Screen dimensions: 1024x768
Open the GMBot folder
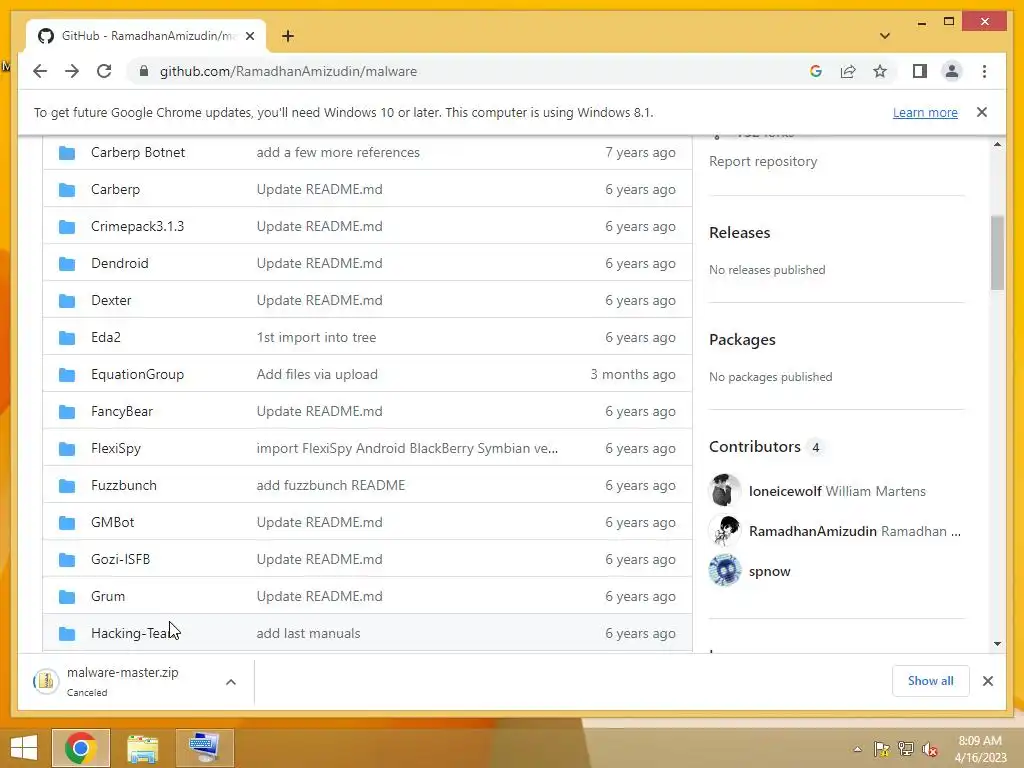pyautogui.click(x=112, y=522)
